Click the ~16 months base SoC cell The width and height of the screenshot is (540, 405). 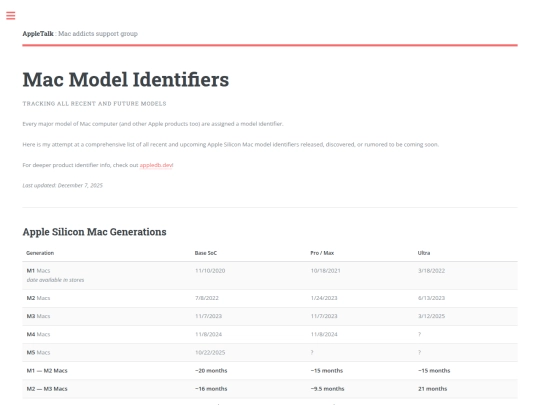(211, 389)
